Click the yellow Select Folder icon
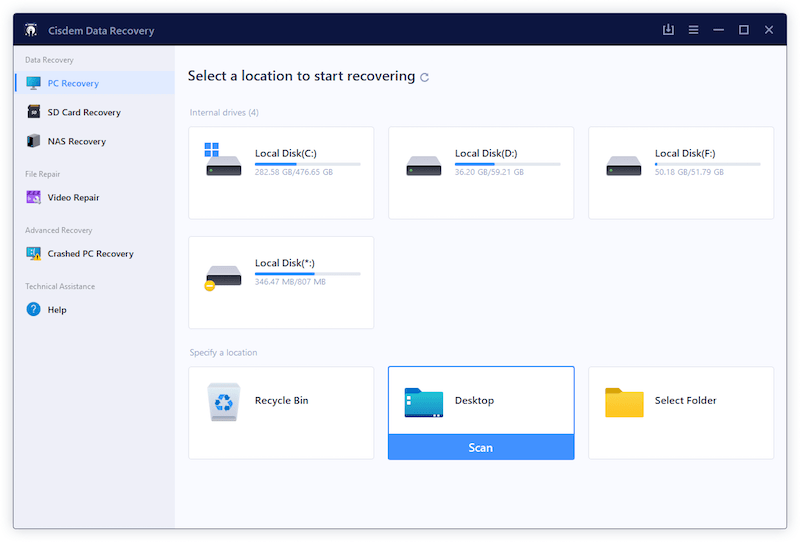Image resolution: width=800 pixels, height=542 pixels. 624,402
